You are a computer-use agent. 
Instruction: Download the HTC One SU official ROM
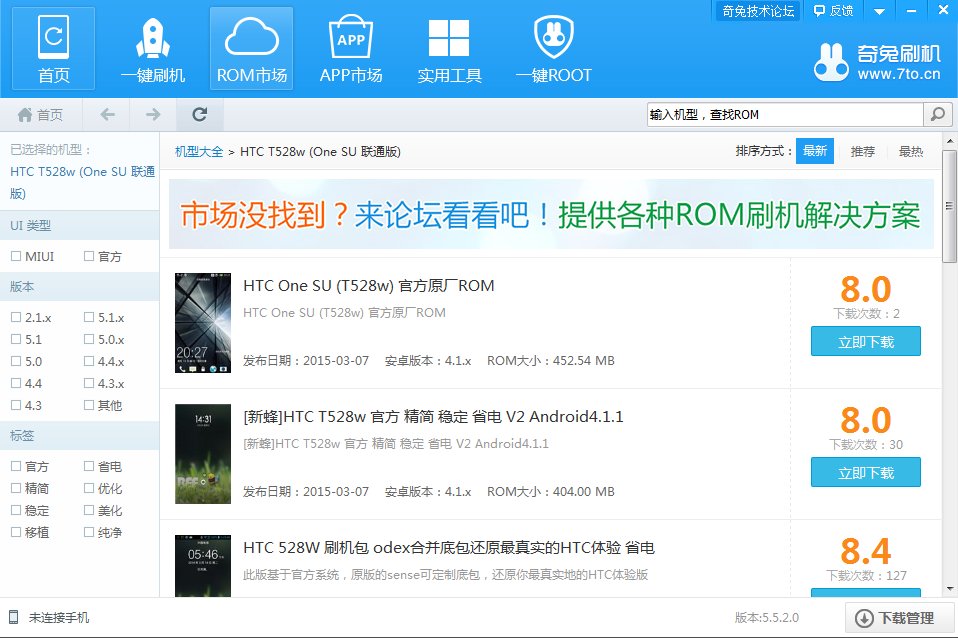(865, 341)
